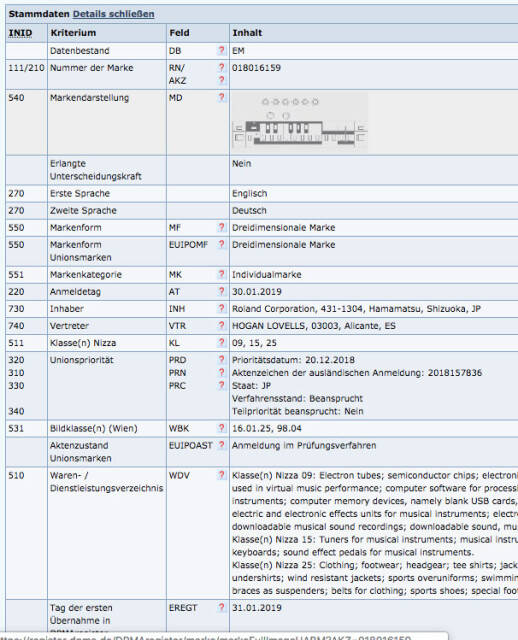Select 'Teilpriorität beansprucht: Nein' line
This screenshot has height=640, width=518.
pos(298,411)
